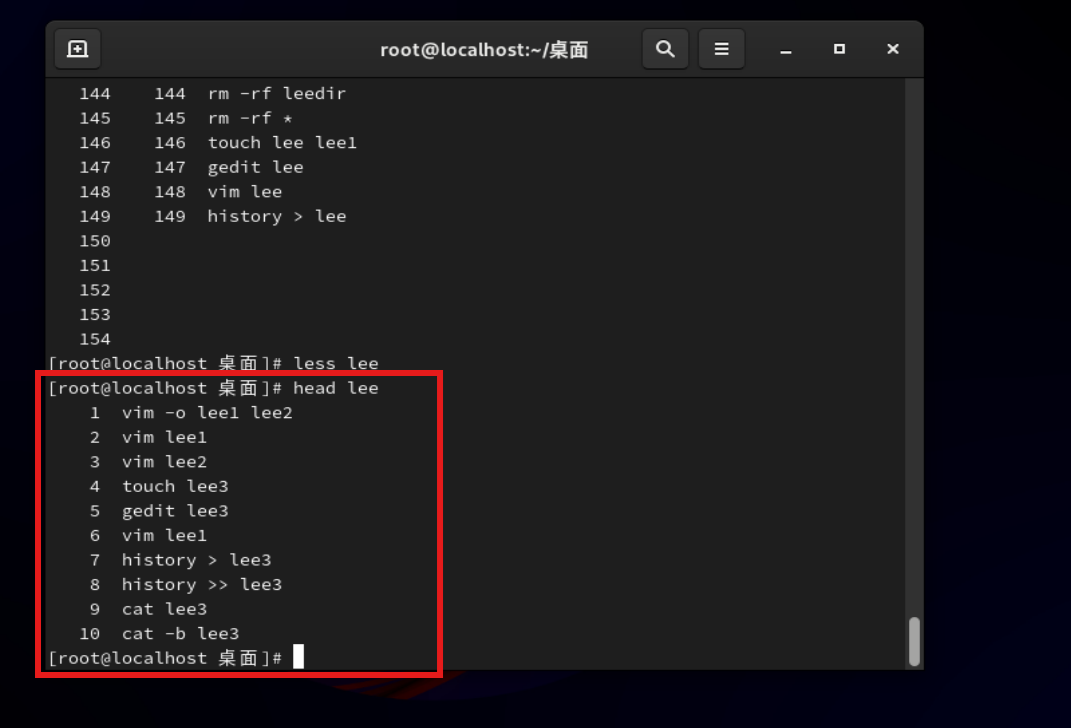Maximize the terminal window
Screen dimensions: 1071x728
click(x=839, y=49)
